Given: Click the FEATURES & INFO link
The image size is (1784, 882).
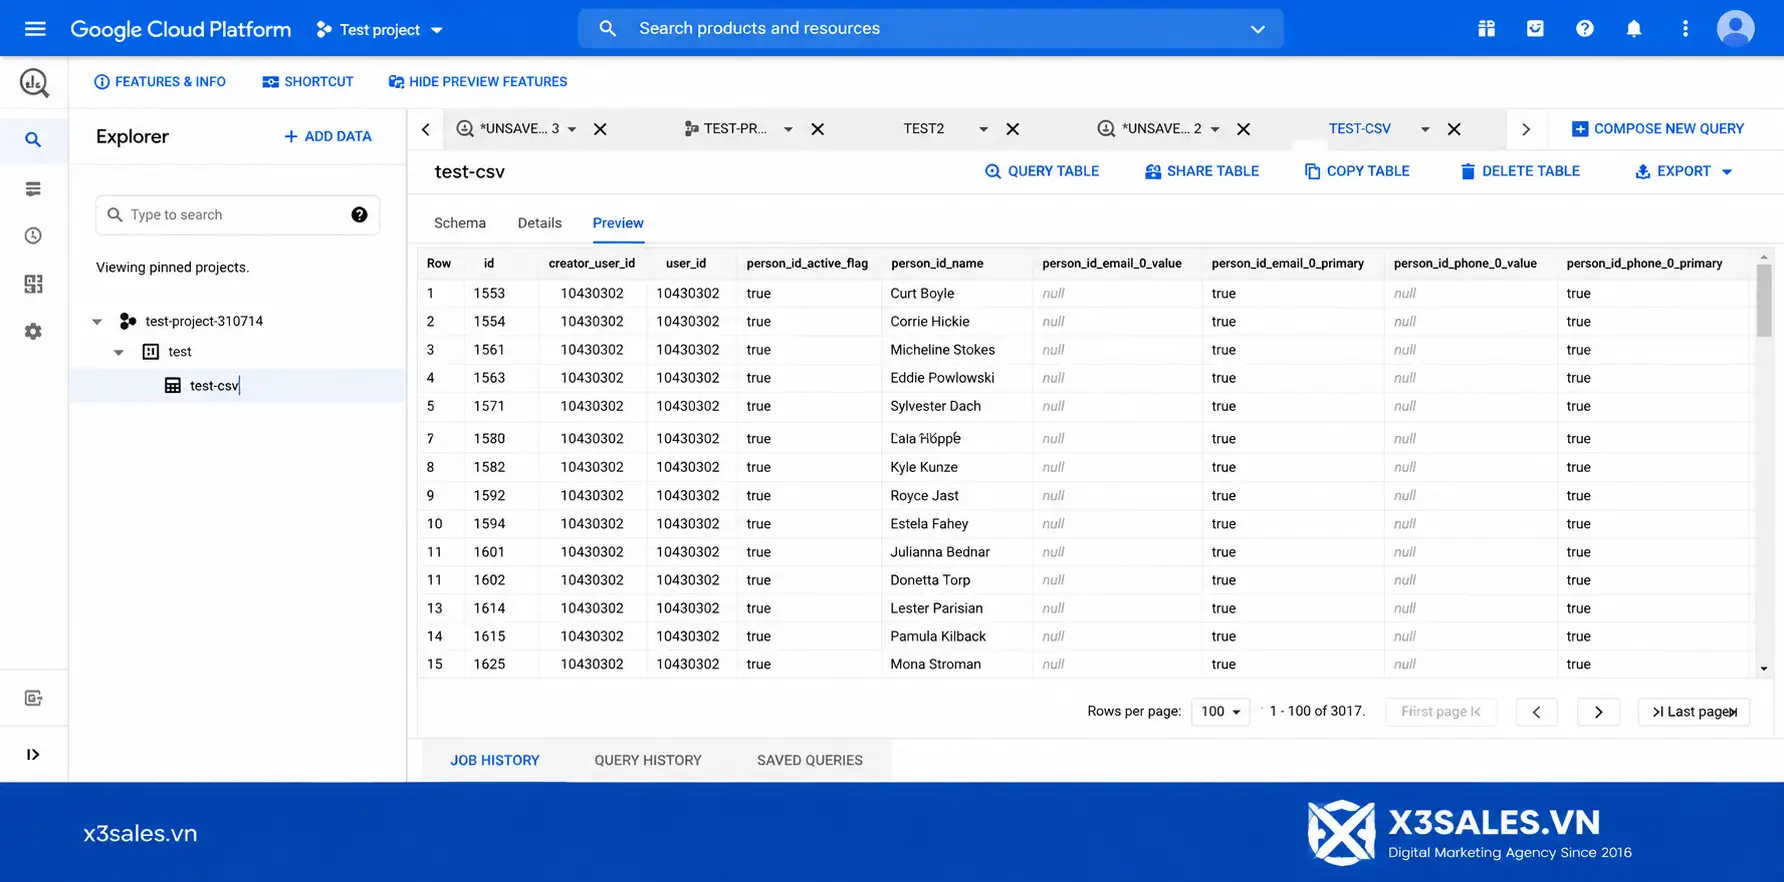Looking at the screenshot, I should click(160, 82).
